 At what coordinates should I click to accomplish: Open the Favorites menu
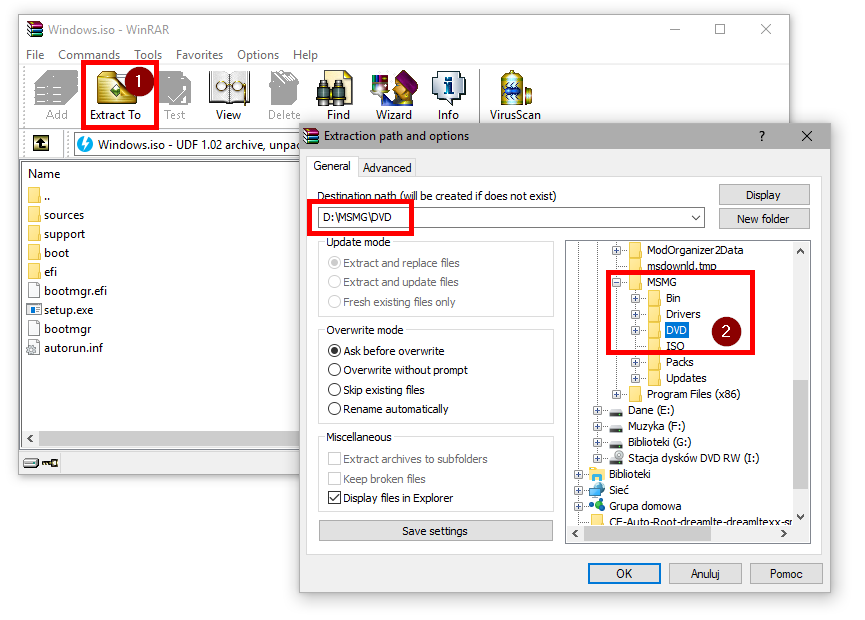[199, 55]
